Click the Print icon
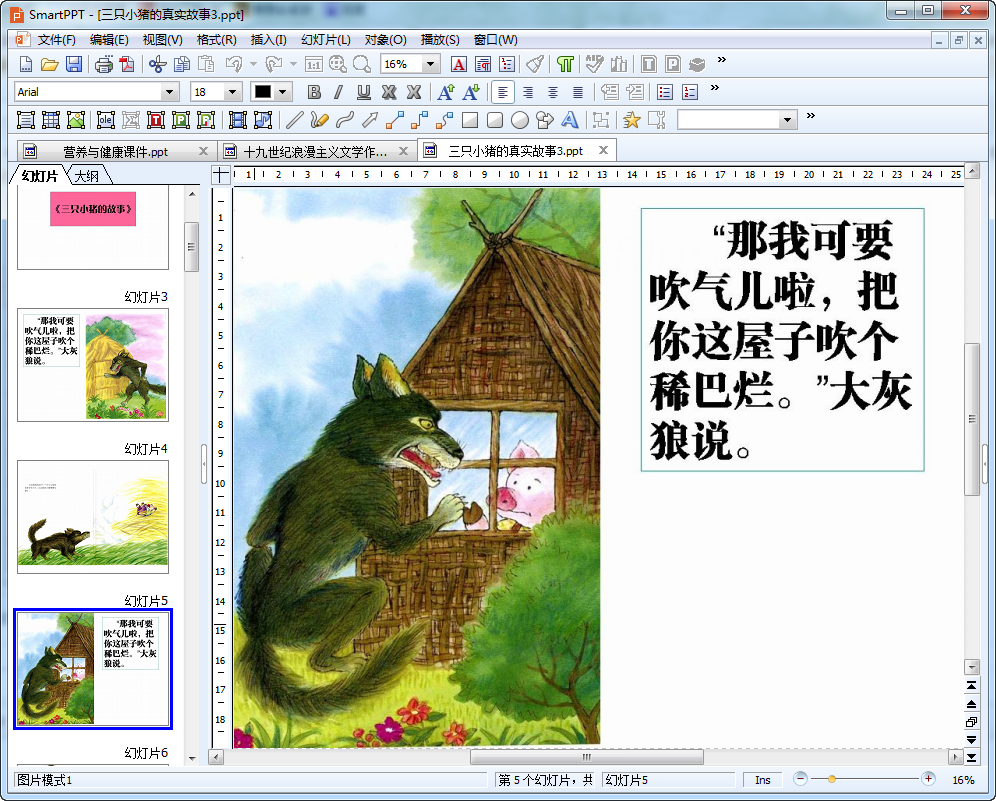 [x=104, y=64]
